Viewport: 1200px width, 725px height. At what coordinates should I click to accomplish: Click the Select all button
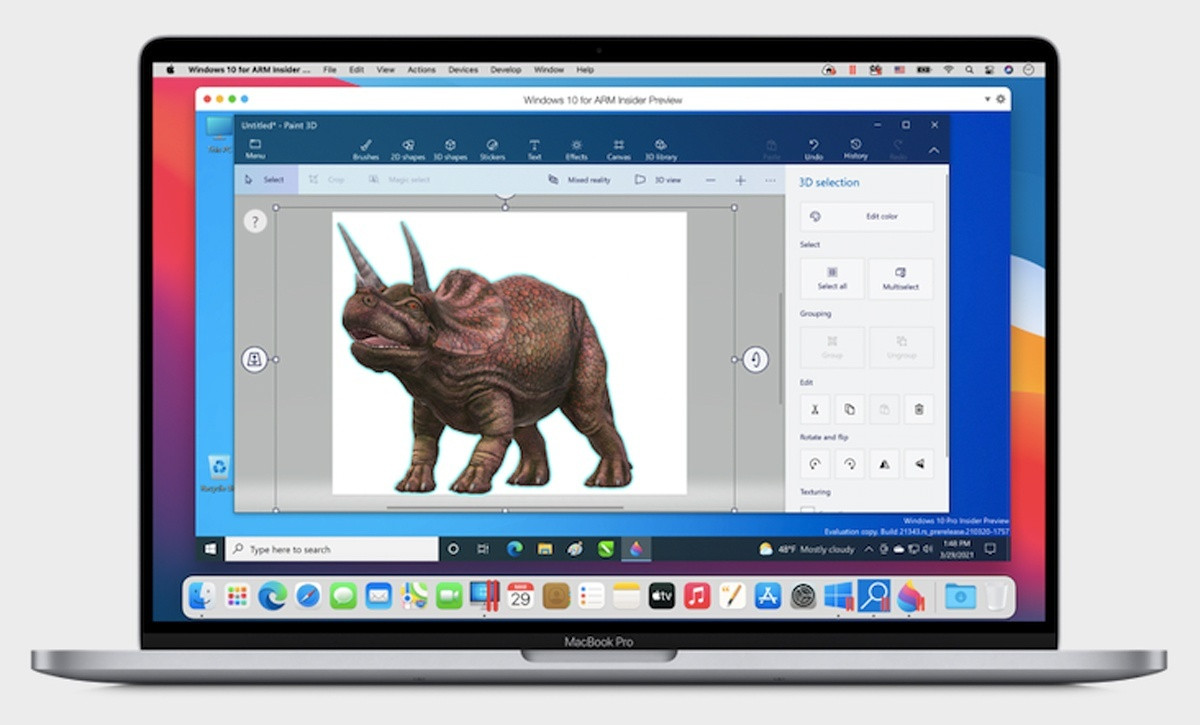tap(832, 278)
